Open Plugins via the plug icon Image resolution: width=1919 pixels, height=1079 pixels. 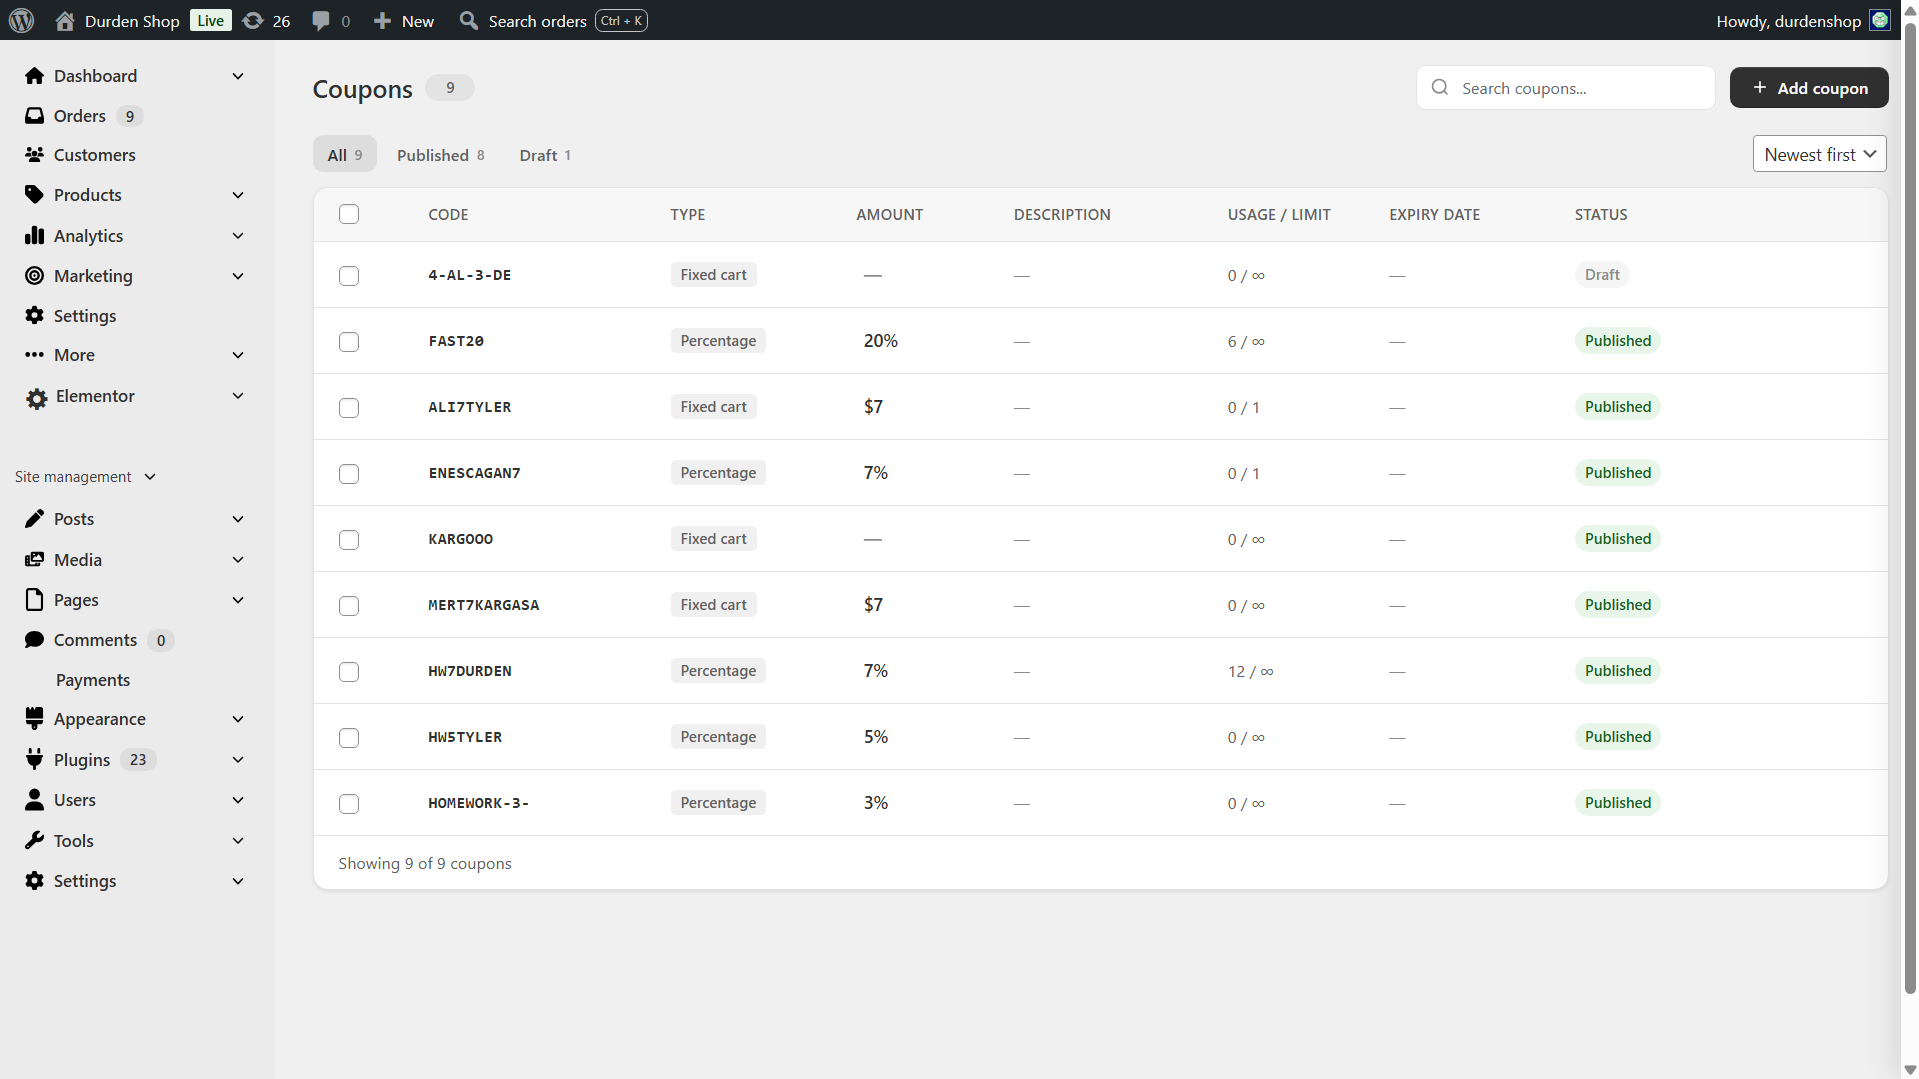pyautogui.click(x=35, y=759)
